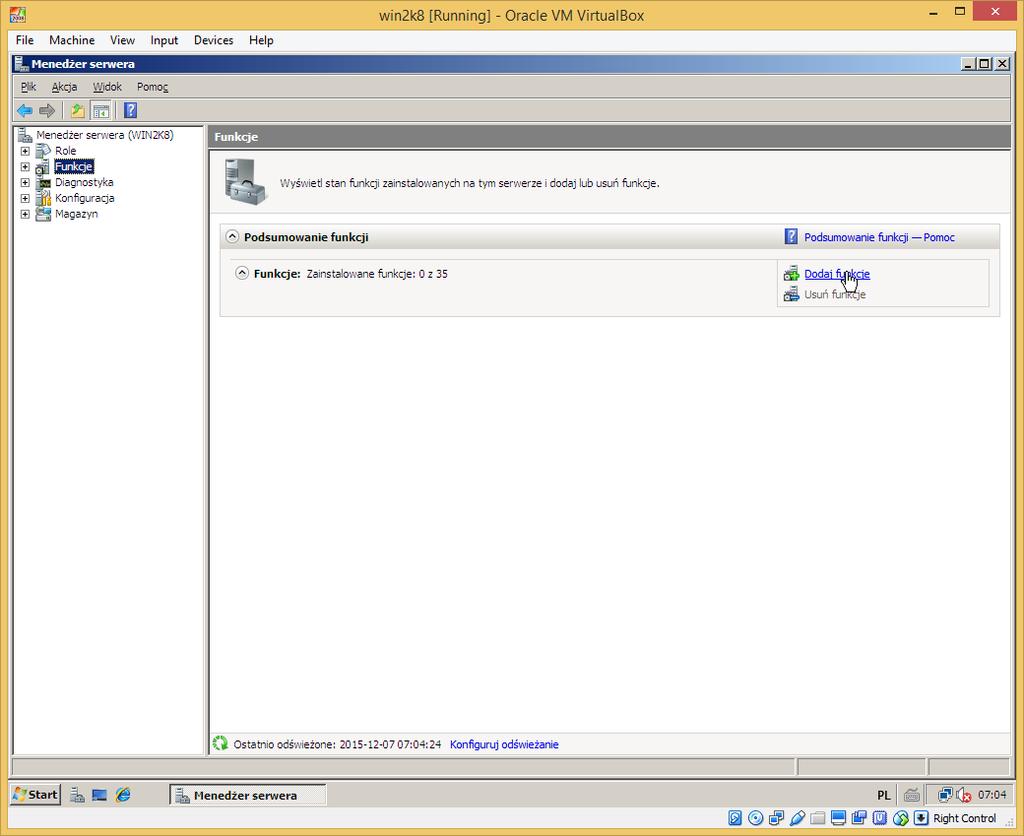Viewport: 1024px width, 836px height.
Task: Click the Dodaj funkcje link
Action: pyautogui.click(x=837, y=274)
